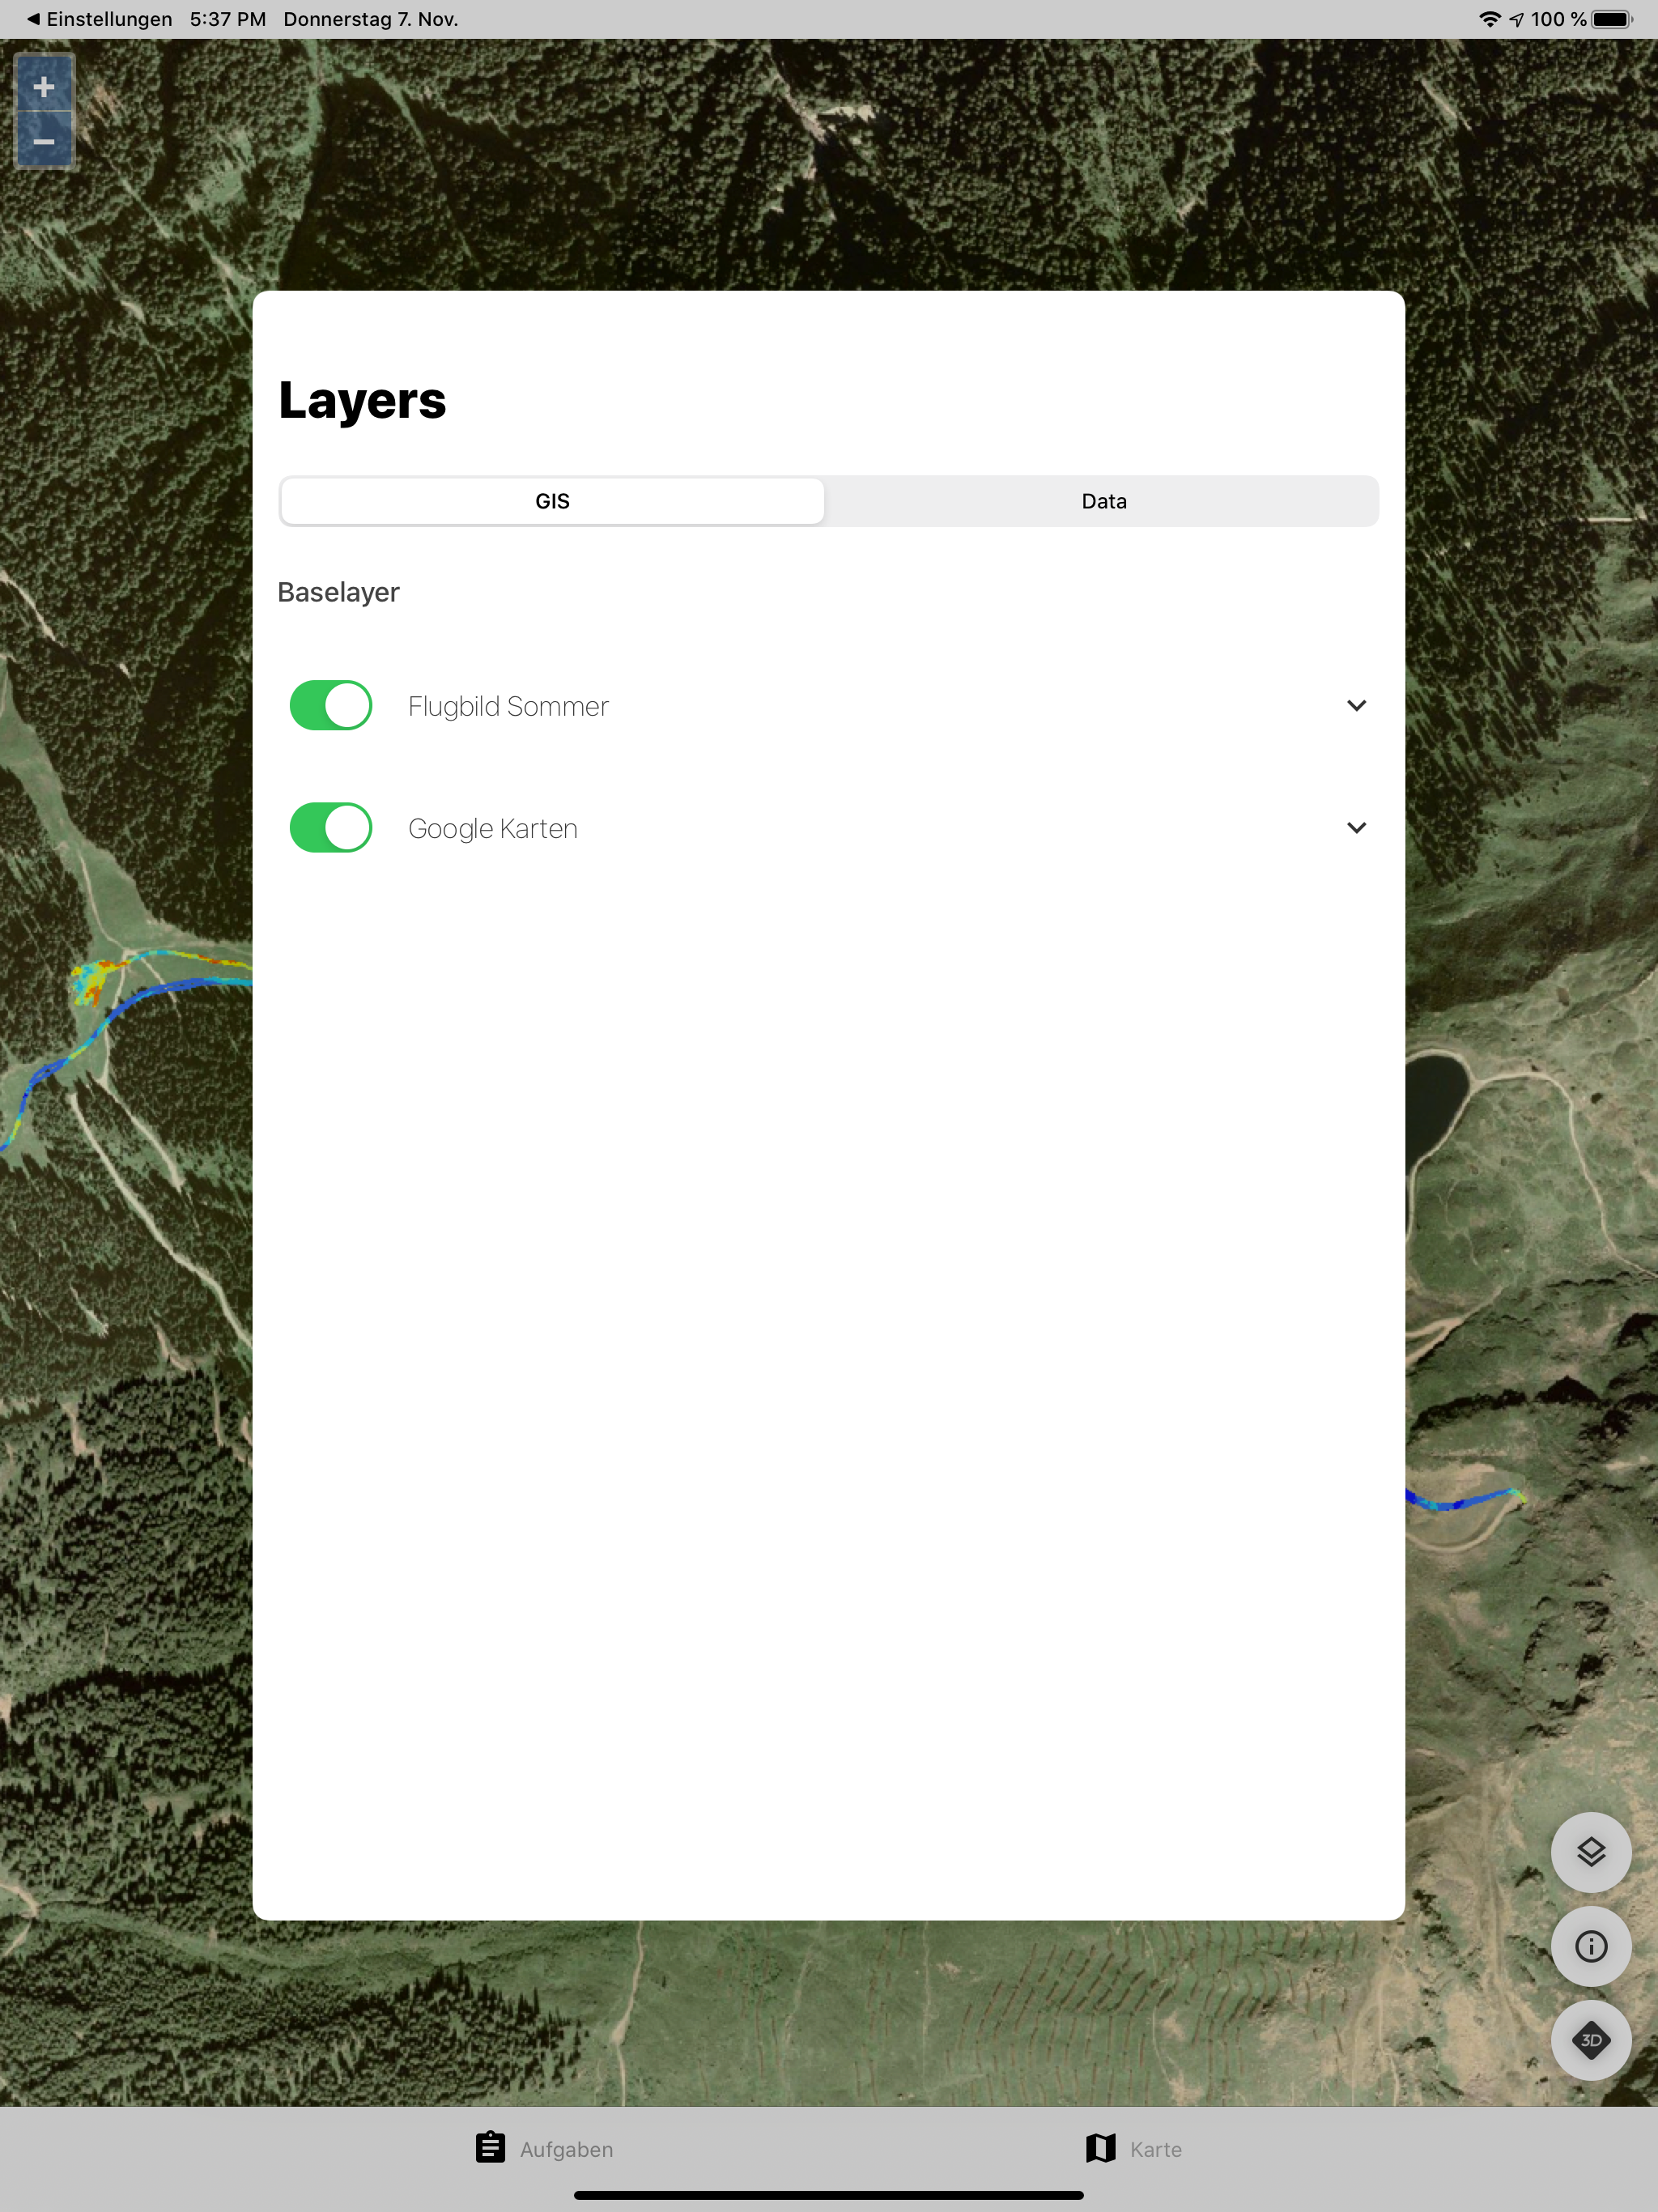Open the Aufgaben tab label
This screenshot has height=2212, width=1658.
pyautogui.click(x=566, y=2149)
